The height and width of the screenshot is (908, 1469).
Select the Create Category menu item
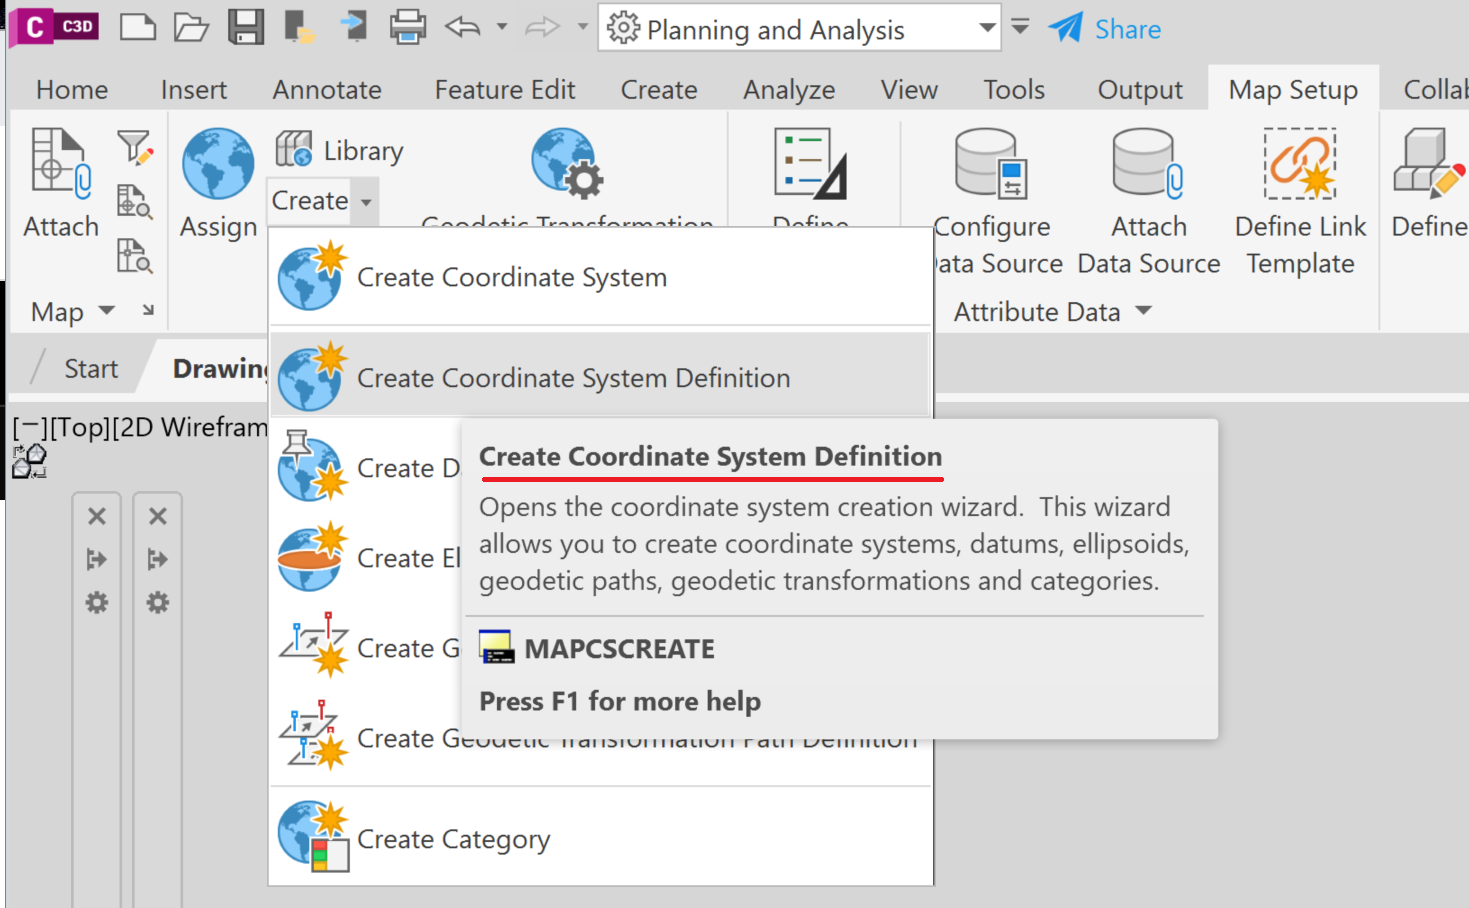point(601,839)
